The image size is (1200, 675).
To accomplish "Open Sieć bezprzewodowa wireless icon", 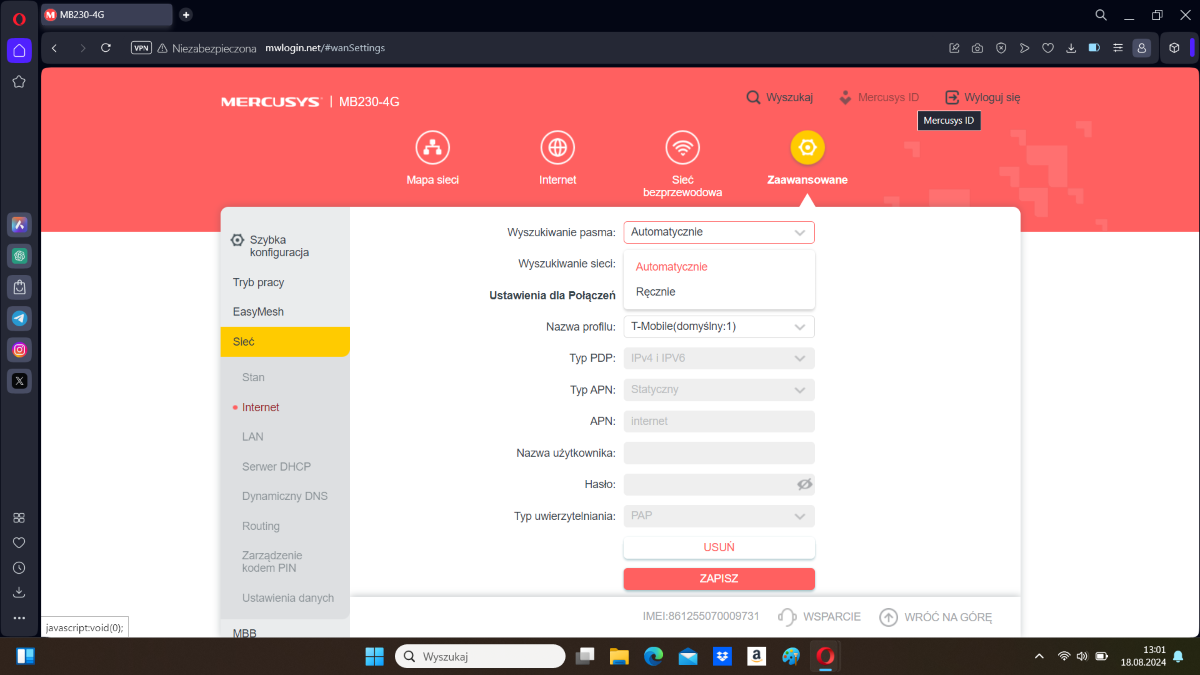I will click(x=683, y=148).
